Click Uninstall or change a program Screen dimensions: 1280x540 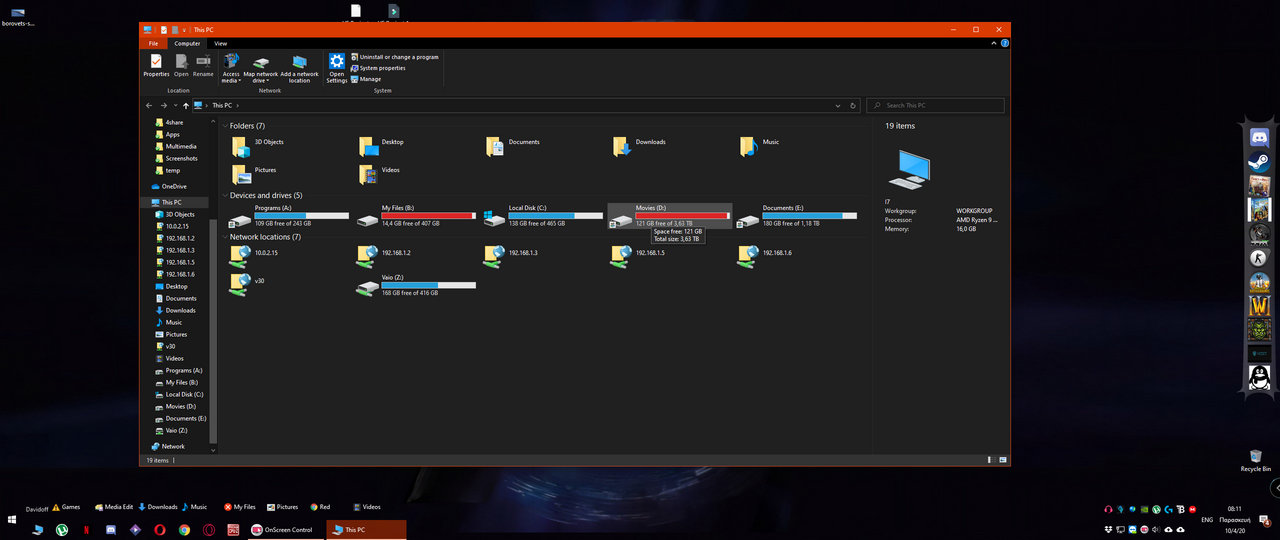(x=398, y=57)
